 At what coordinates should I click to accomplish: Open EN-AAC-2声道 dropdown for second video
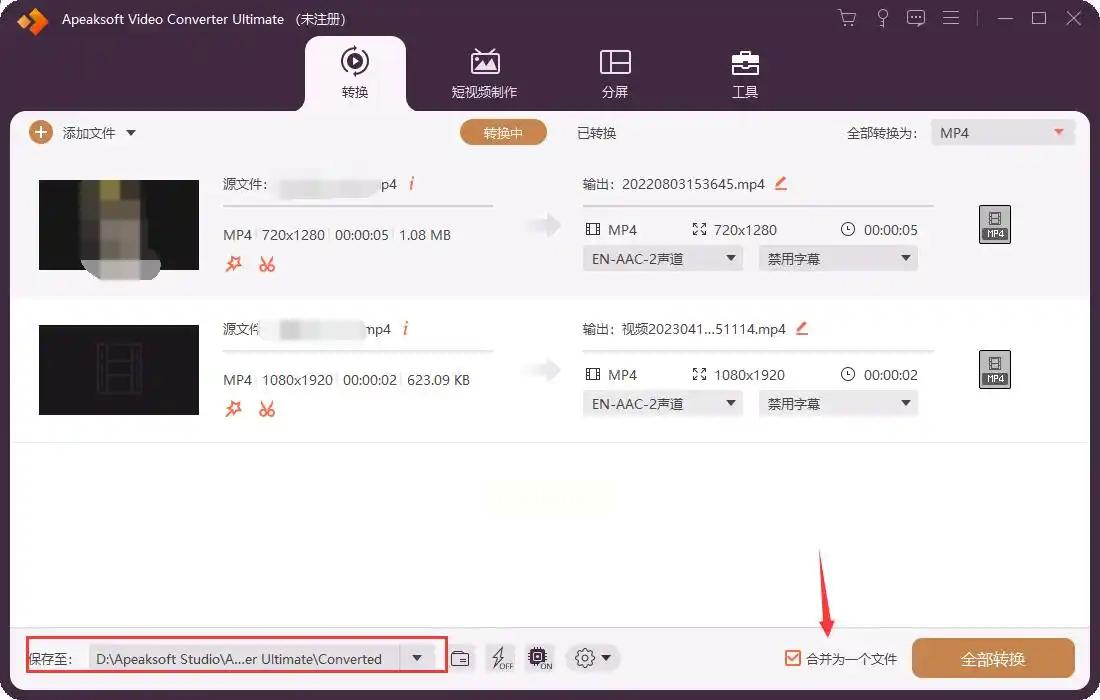coord(662,403)
